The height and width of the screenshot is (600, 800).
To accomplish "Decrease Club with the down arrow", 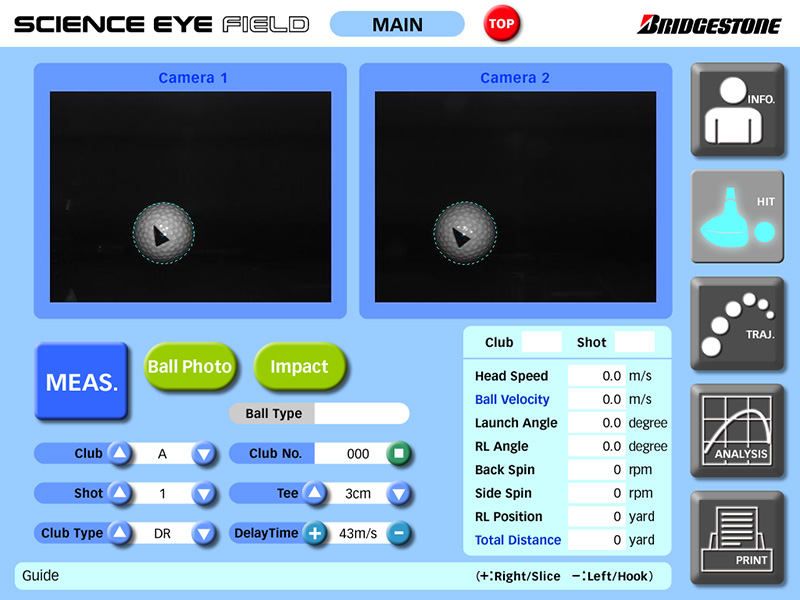I will tap(204, 453).
